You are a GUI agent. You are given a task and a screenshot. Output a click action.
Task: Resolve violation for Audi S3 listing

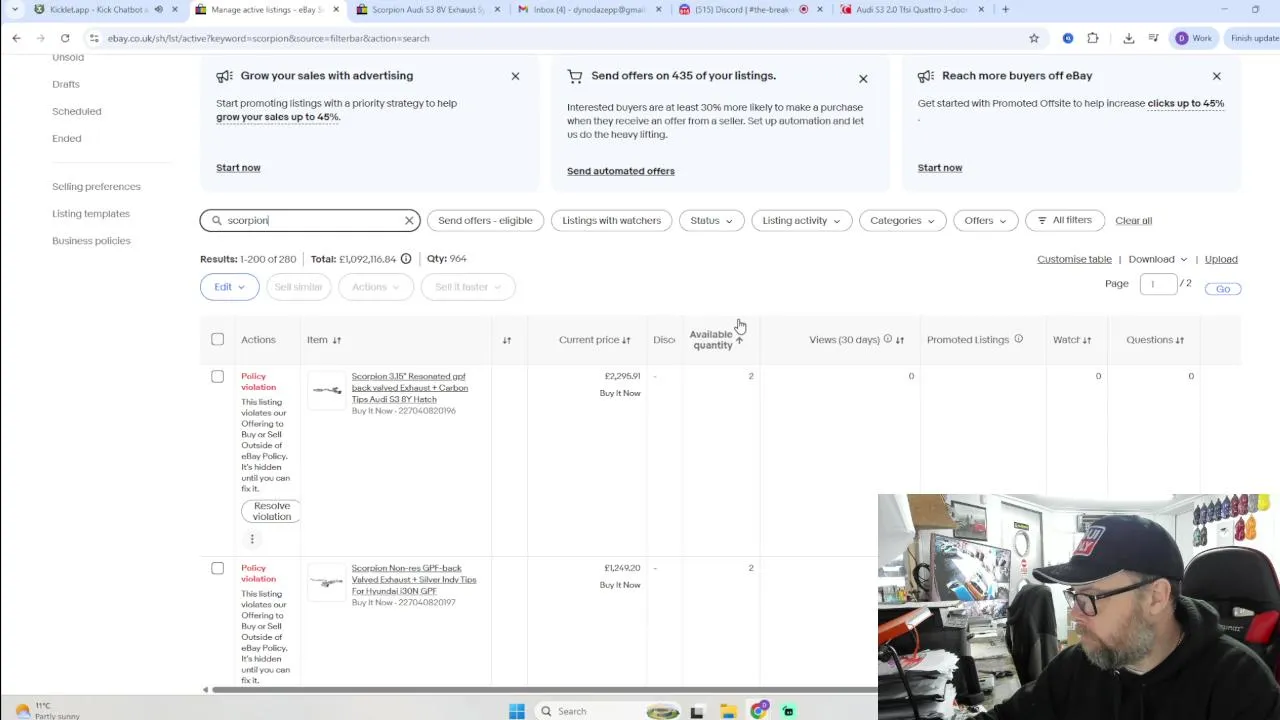(x=271, y=511)
